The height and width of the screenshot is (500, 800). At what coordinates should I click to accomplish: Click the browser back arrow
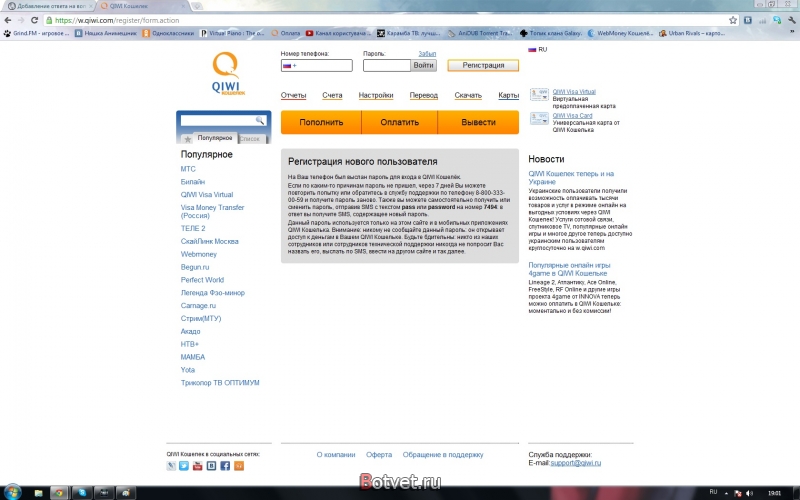coord(8,20)
